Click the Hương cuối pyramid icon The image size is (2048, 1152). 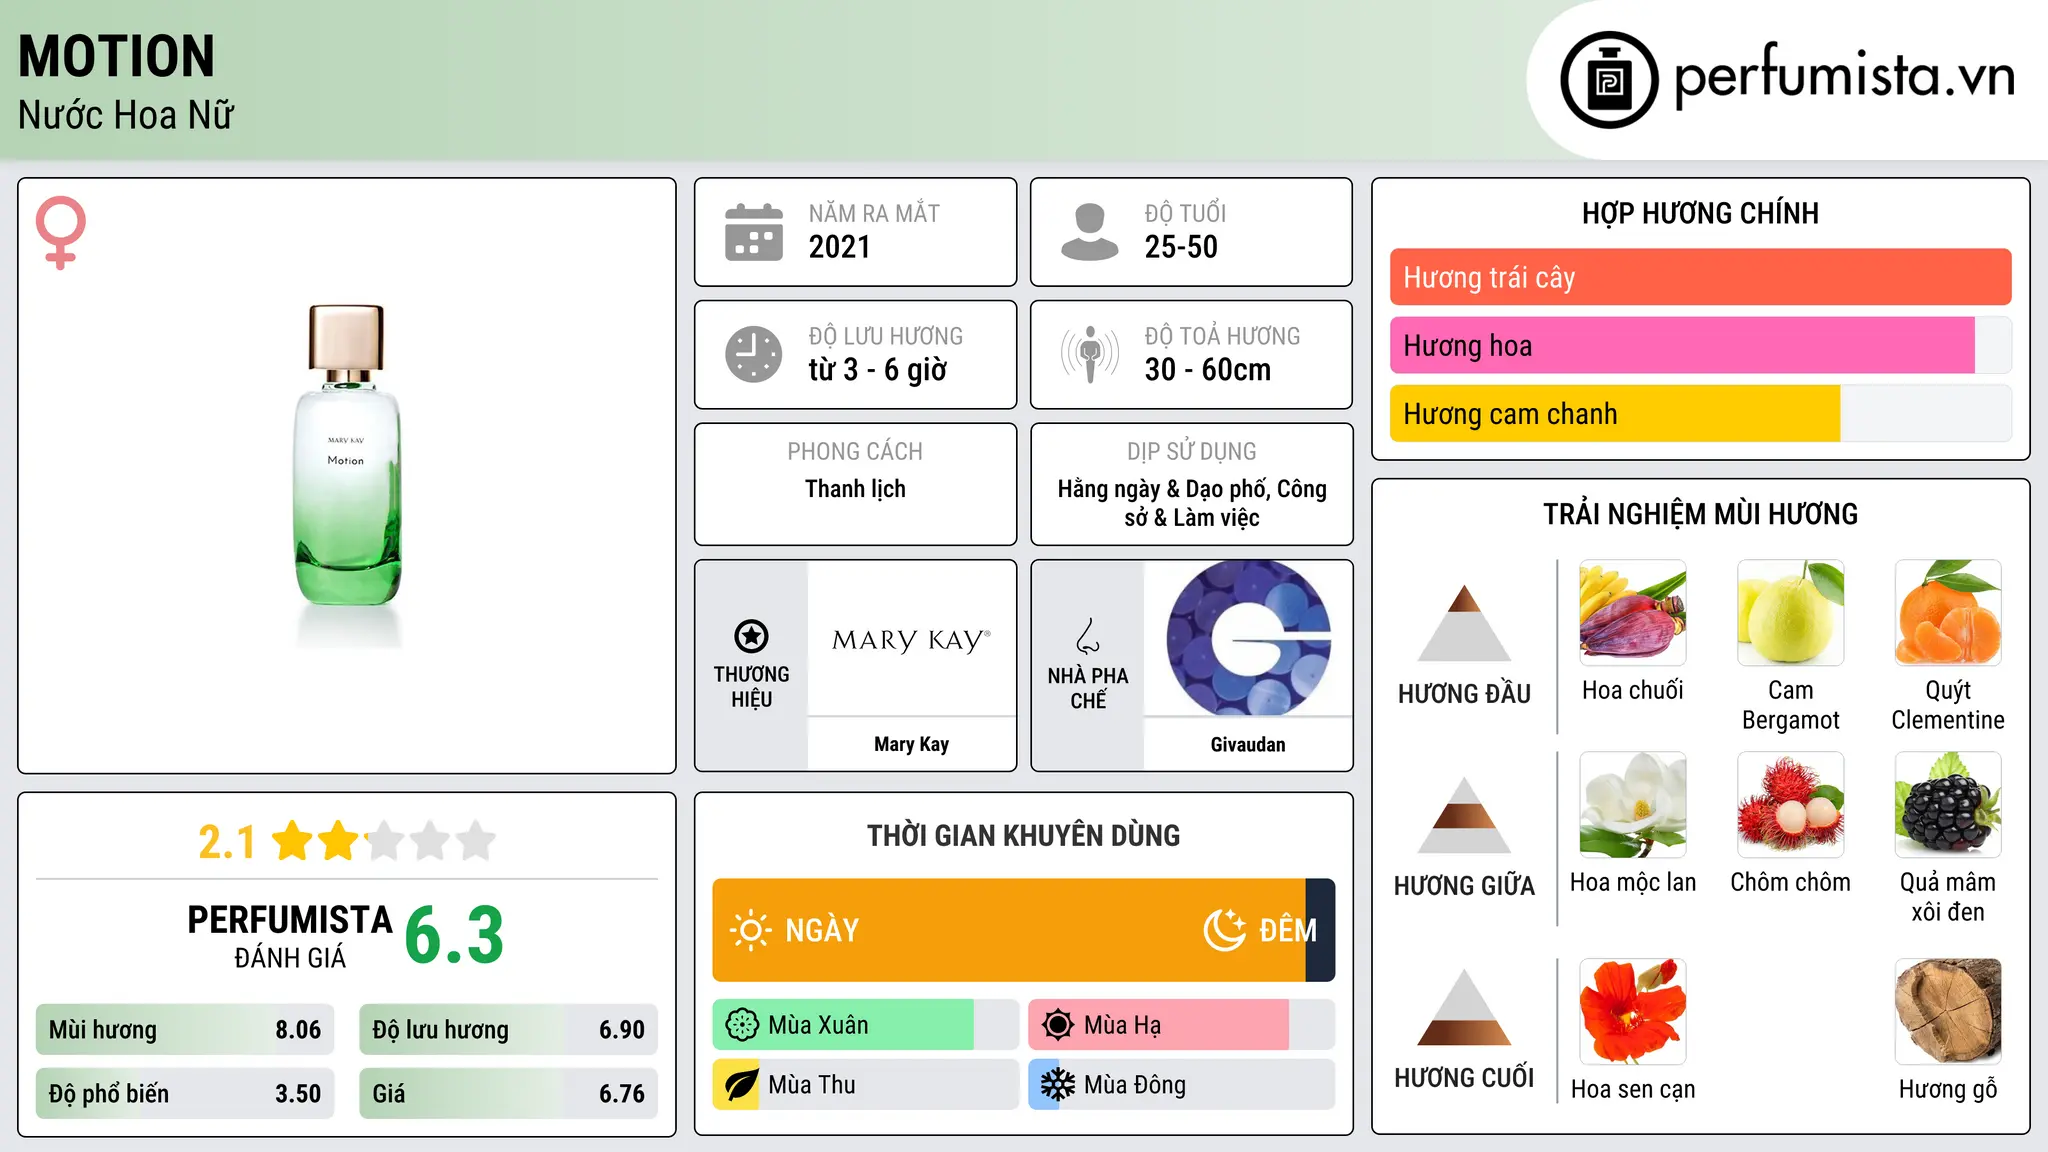click(x=1464, y=1006)
